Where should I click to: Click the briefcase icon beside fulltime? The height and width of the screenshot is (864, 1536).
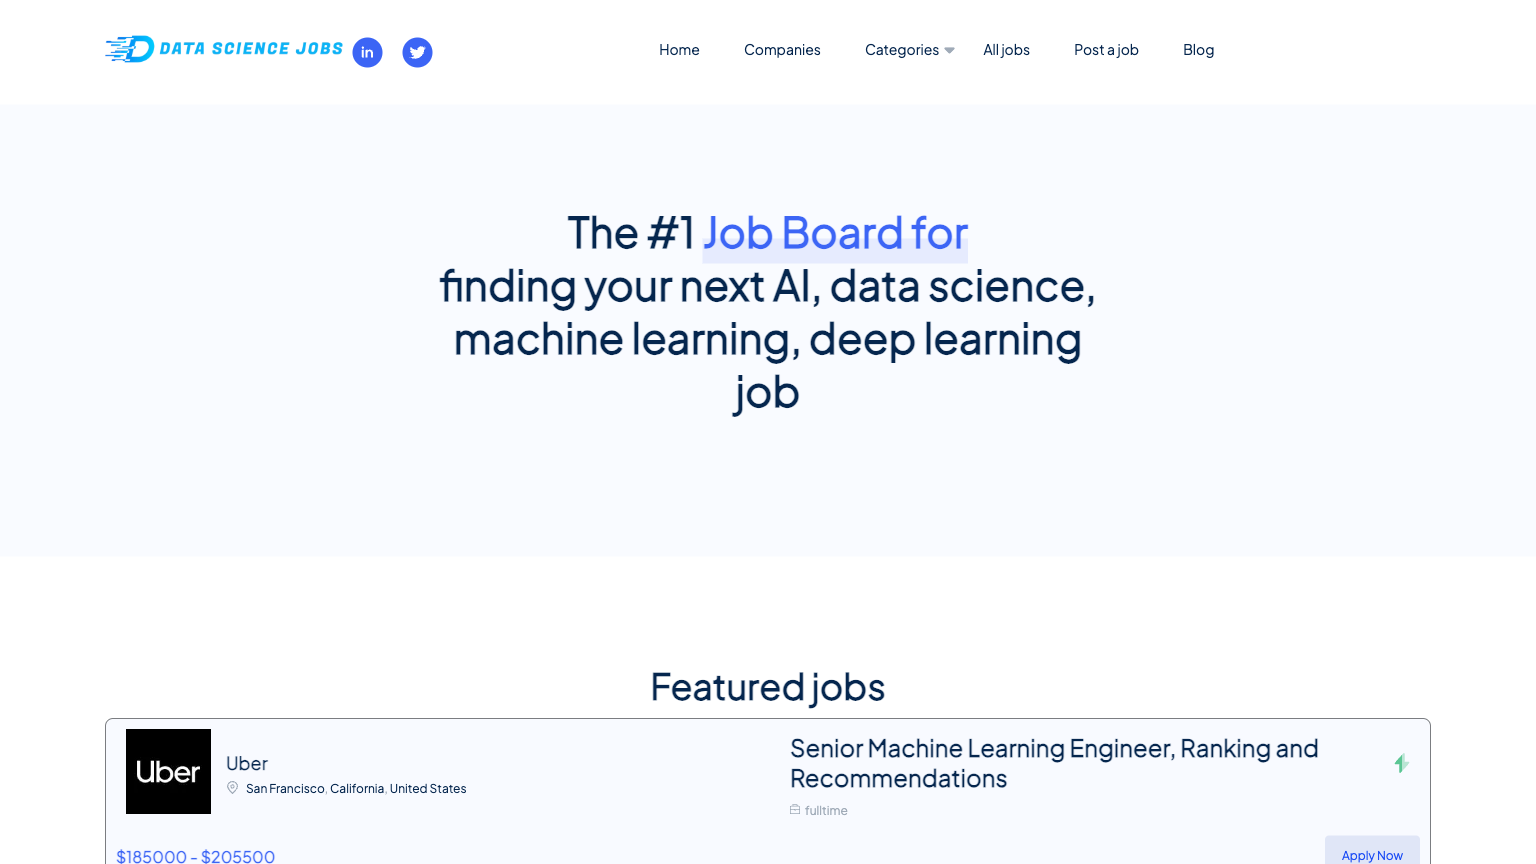point(795,810)
